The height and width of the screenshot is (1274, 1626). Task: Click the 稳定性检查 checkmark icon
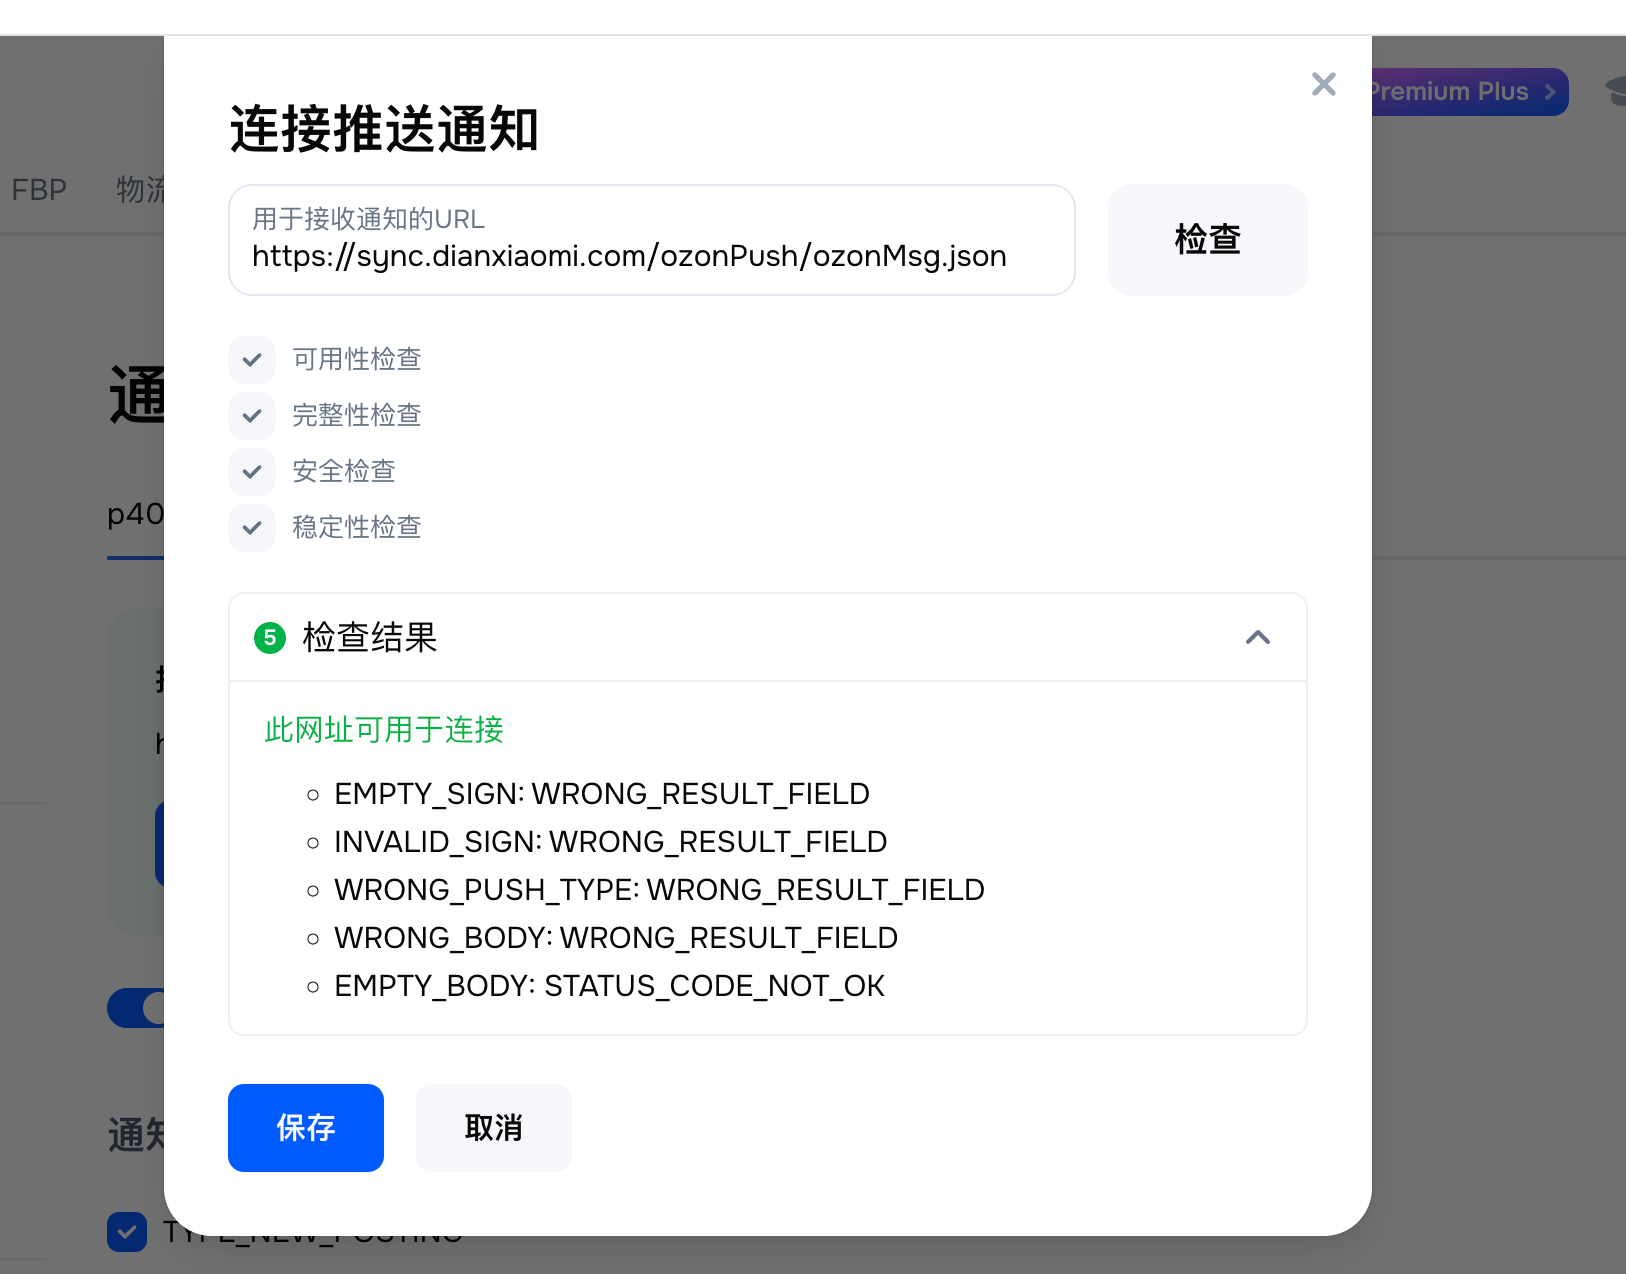pyautogui.click(x=252, y=528)
